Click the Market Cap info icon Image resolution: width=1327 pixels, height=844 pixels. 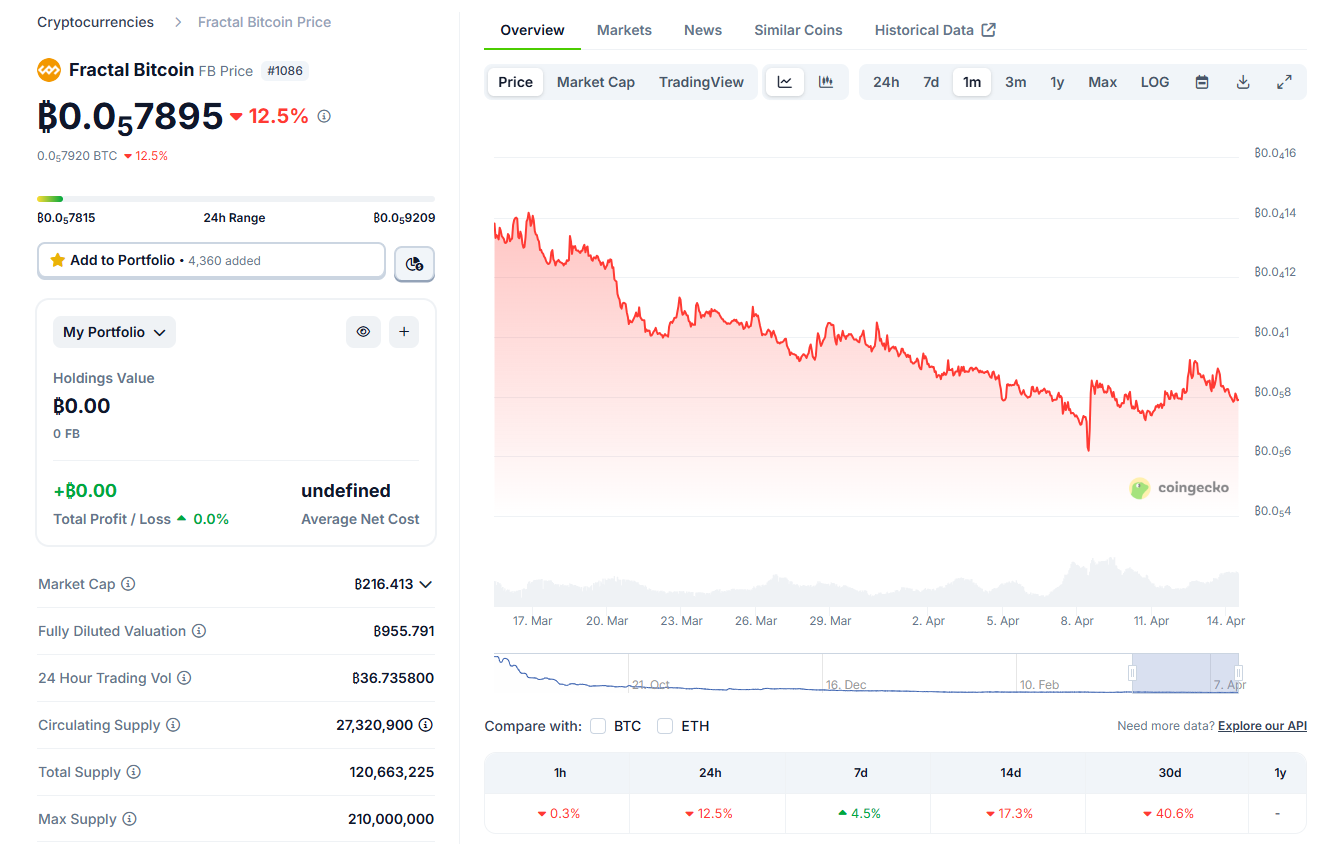[128, 584]
